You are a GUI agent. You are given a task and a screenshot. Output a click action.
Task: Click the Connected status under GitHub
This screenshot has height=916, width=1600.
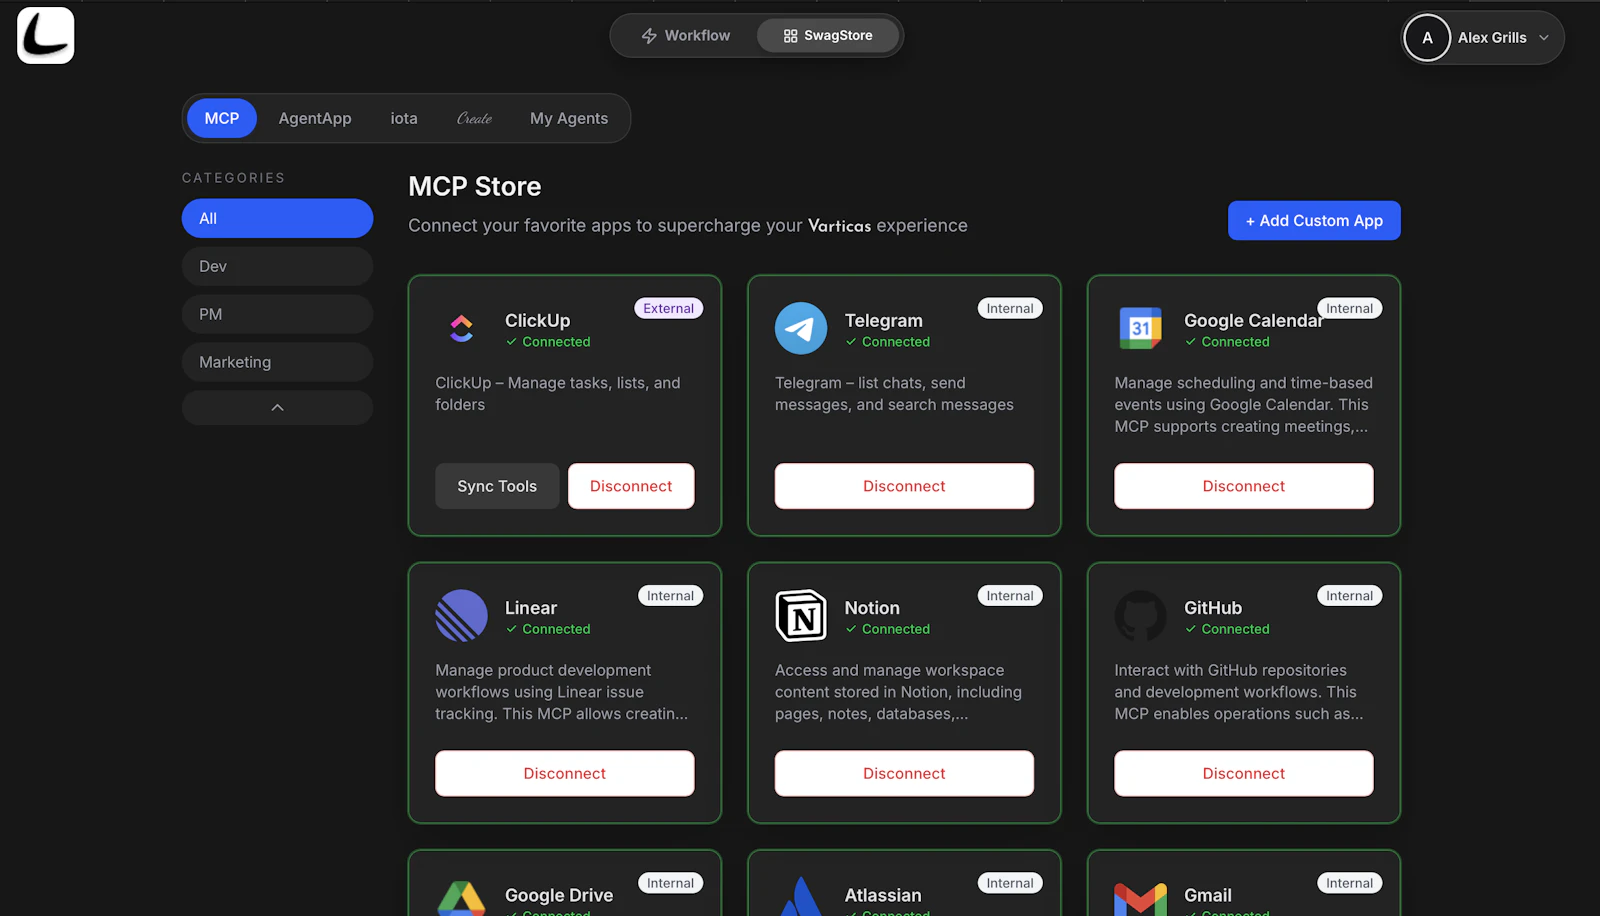(1227, 629)
